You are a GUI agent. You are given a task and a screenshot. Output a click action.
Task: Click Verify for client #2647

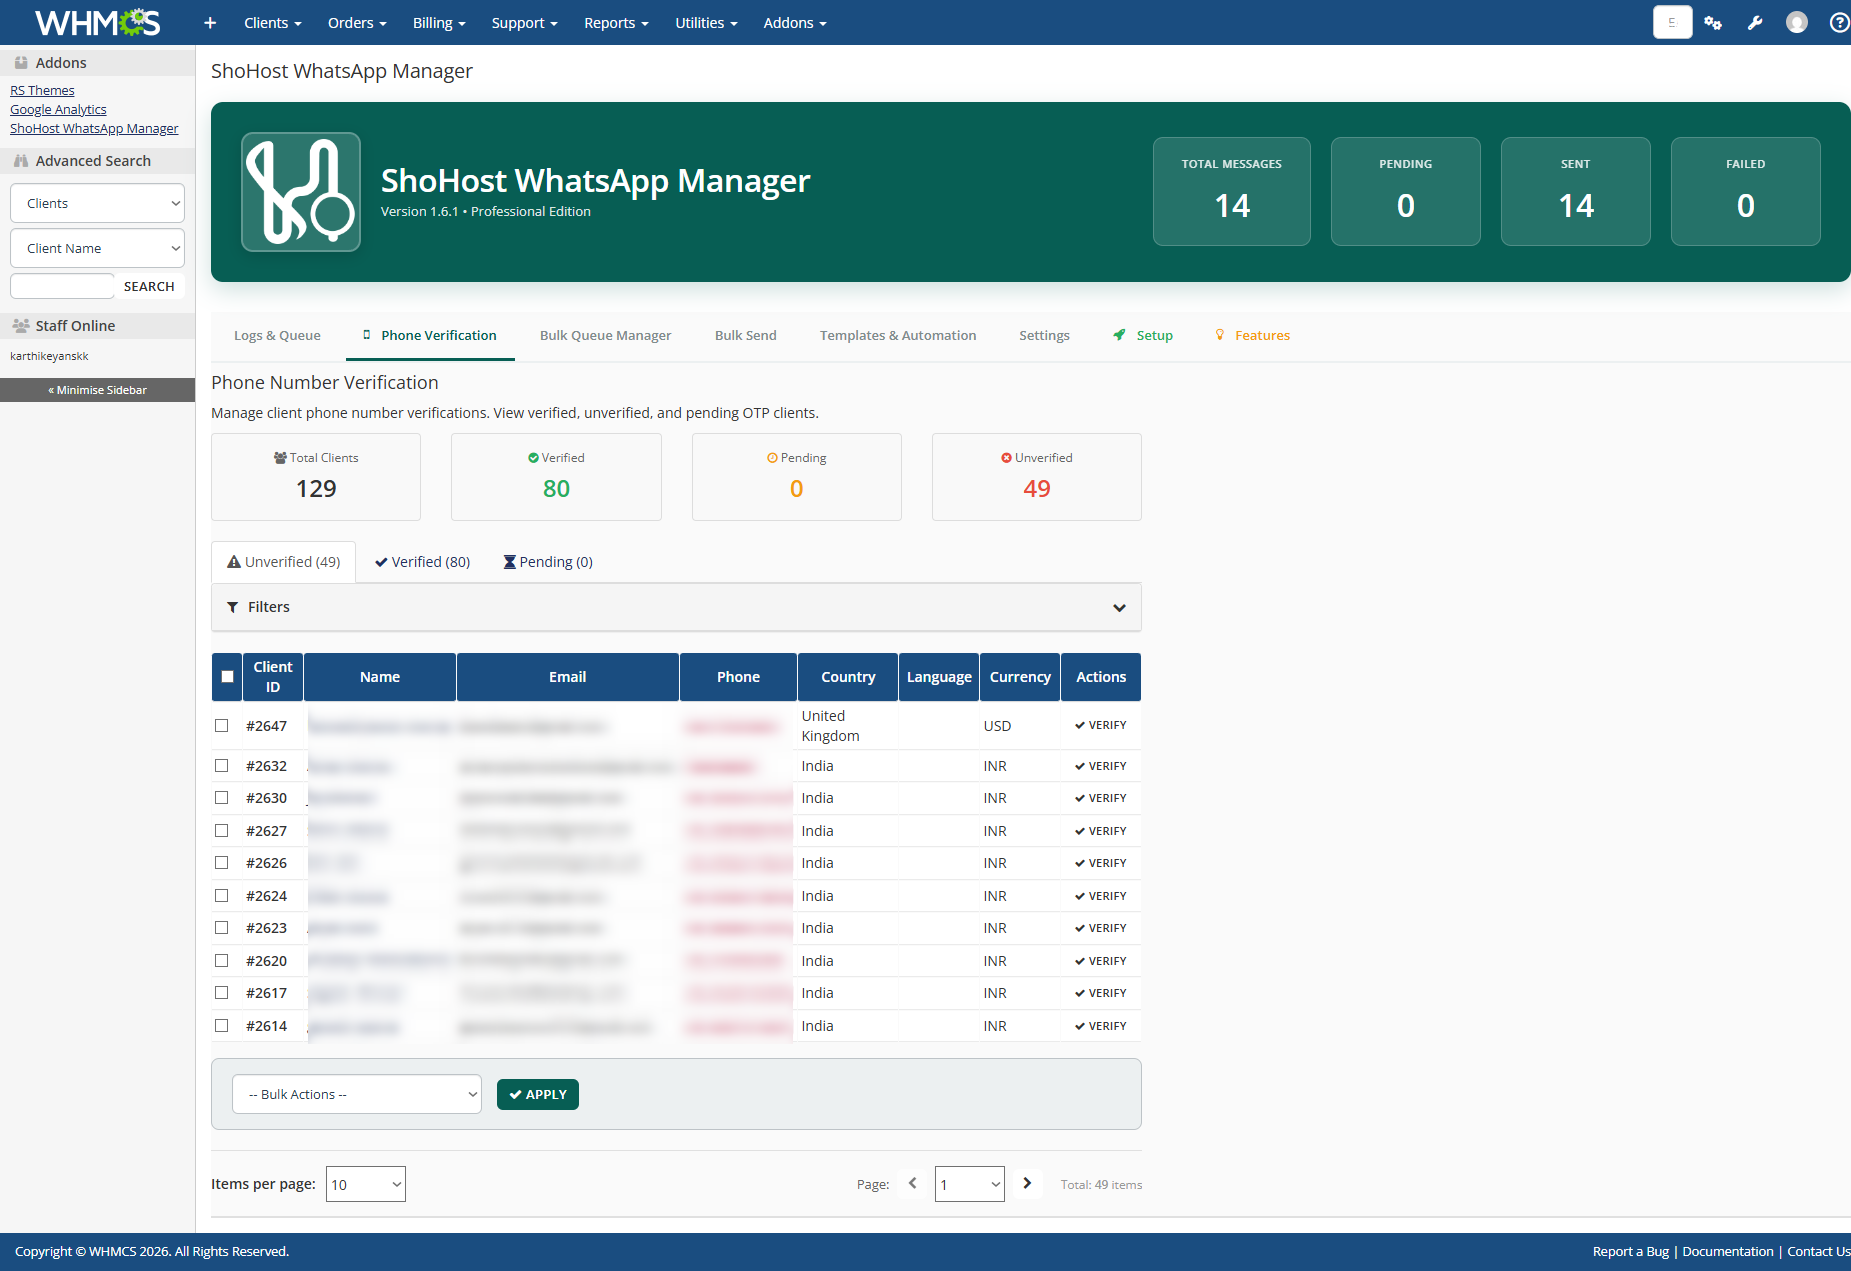click(1100, 725)
